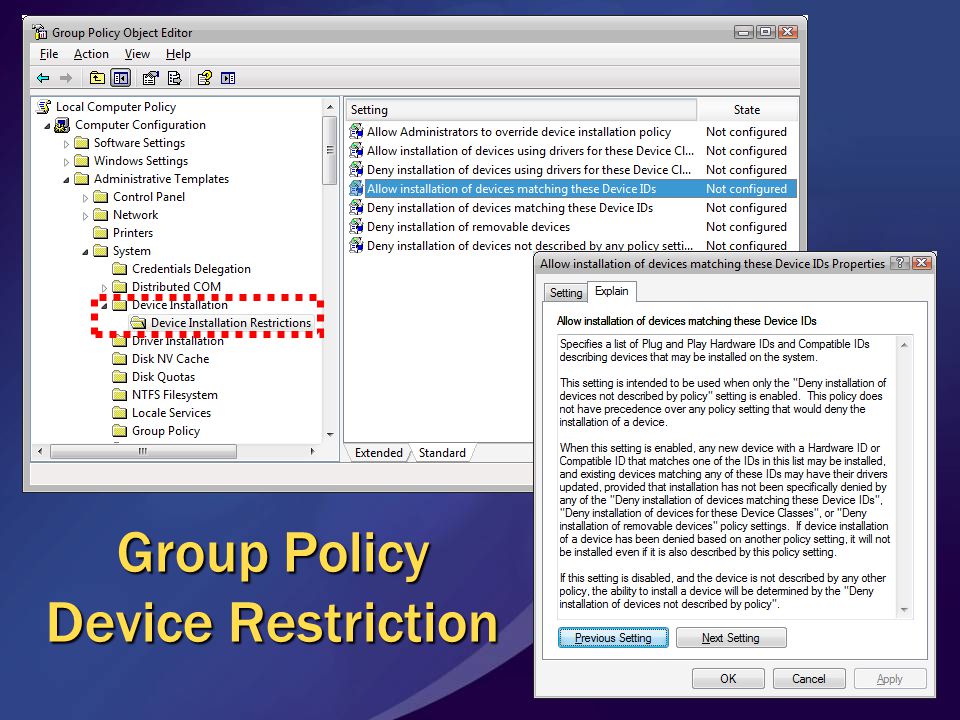Click the Control Panel folder icon
This screenshot has width=960, height=720.
pos(100,197)
